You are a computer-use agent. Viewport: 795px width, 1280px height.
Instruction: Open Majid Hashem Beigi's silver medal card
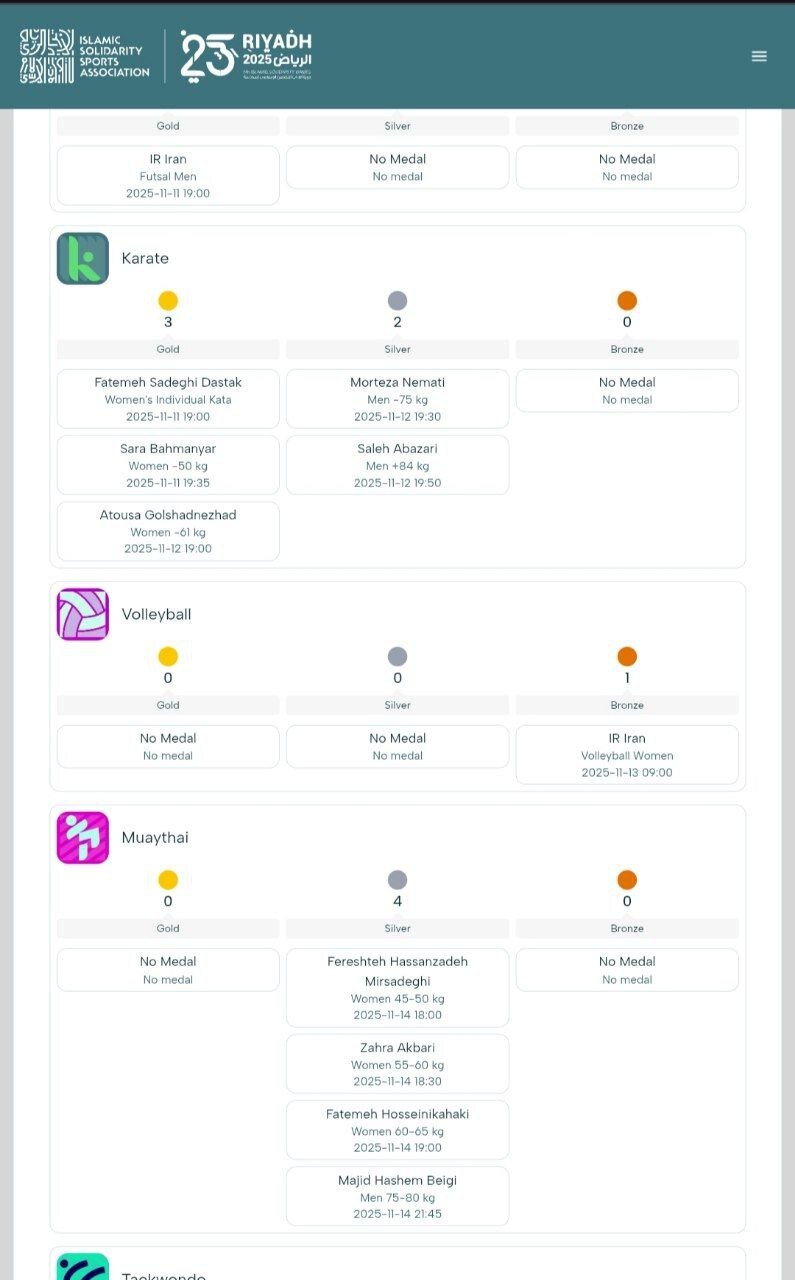[397, 1196]
